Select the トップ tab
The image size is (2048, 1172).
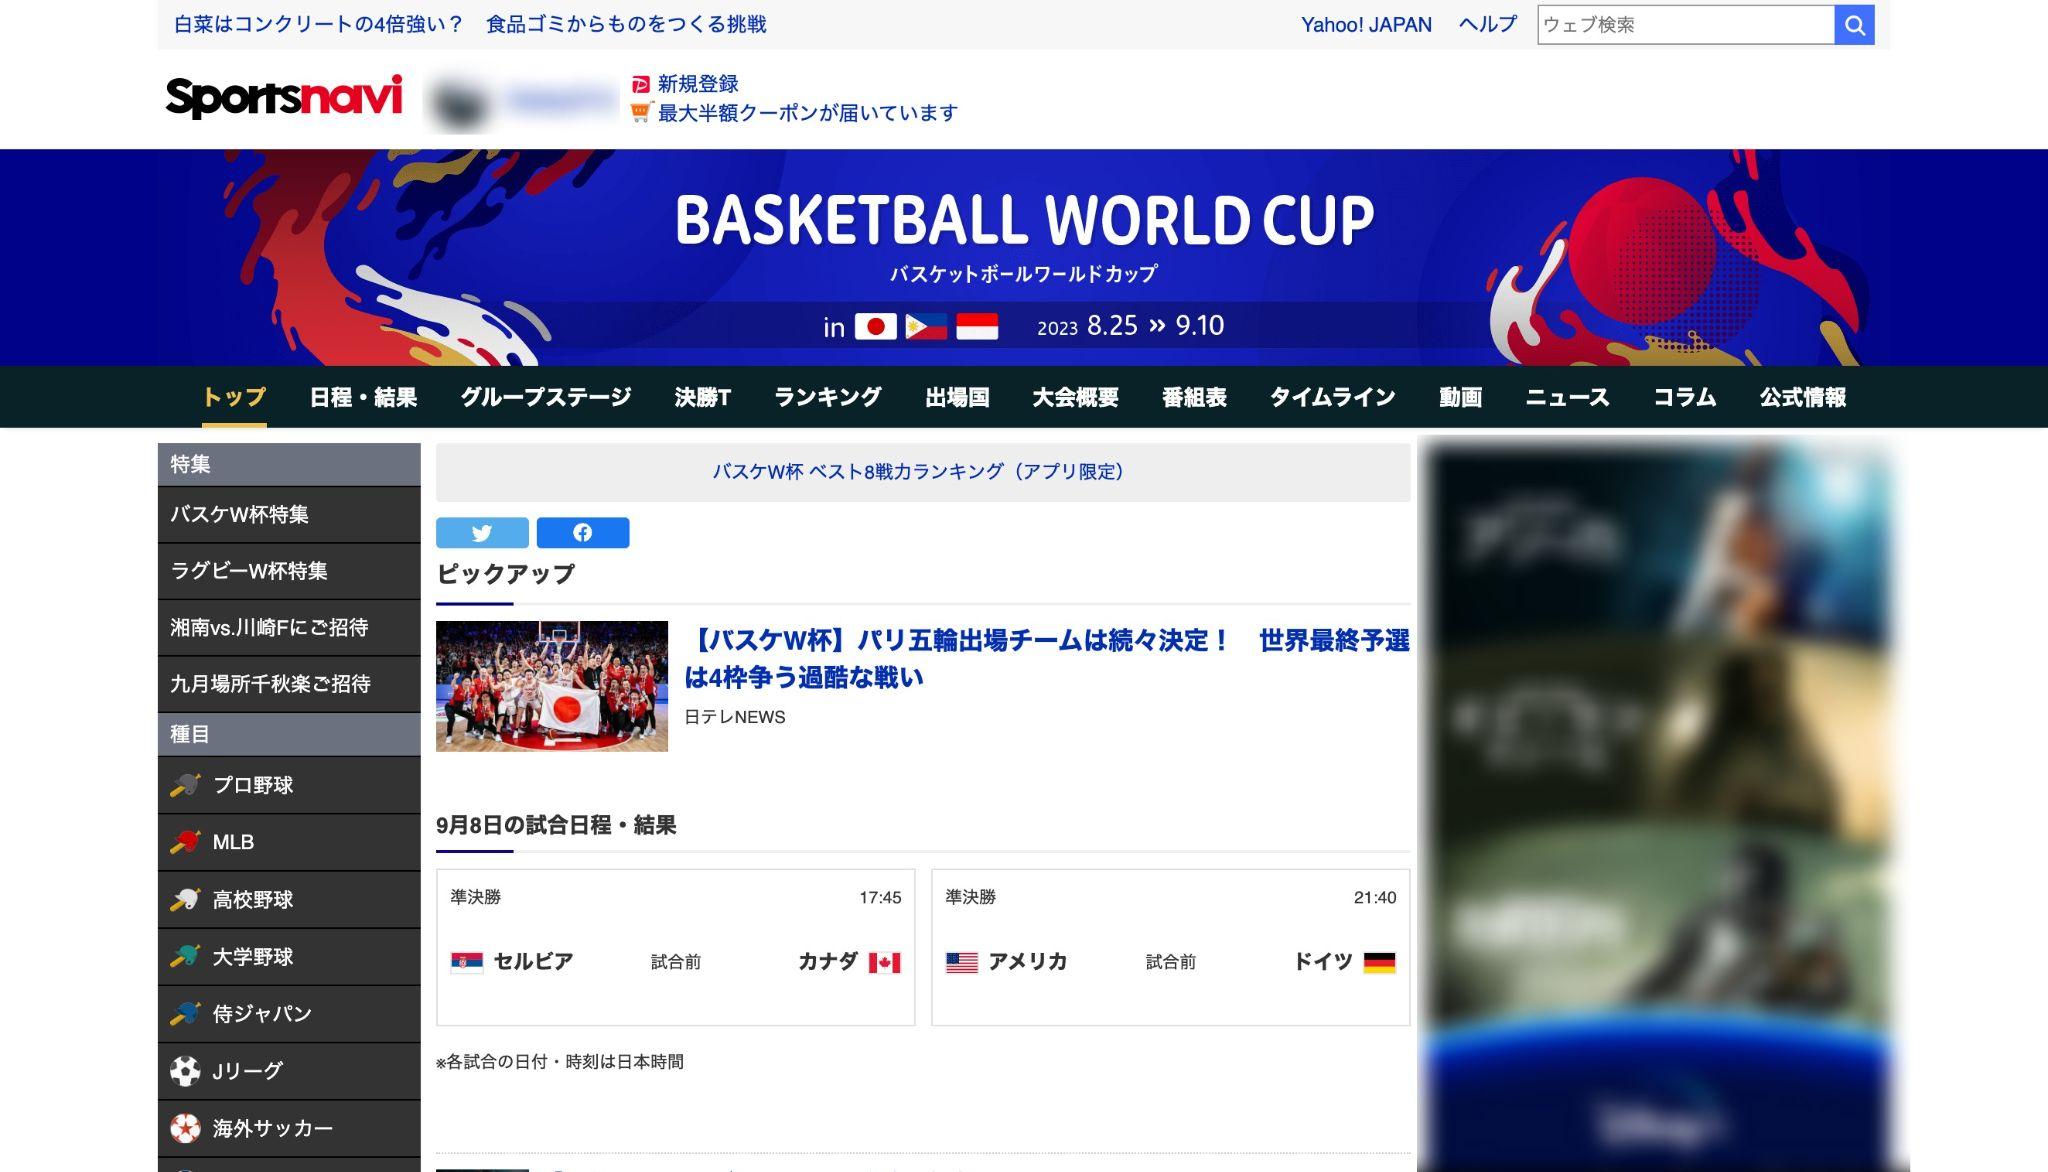[x=234, y=397]
